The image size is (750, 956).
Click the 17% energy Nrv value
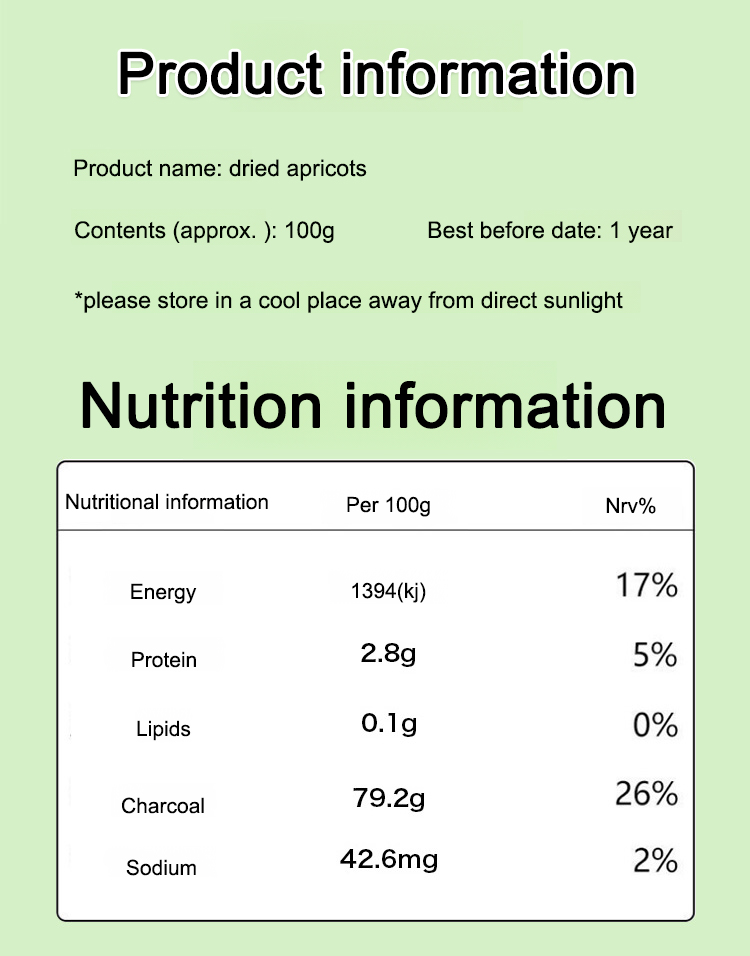click(646, 585)
